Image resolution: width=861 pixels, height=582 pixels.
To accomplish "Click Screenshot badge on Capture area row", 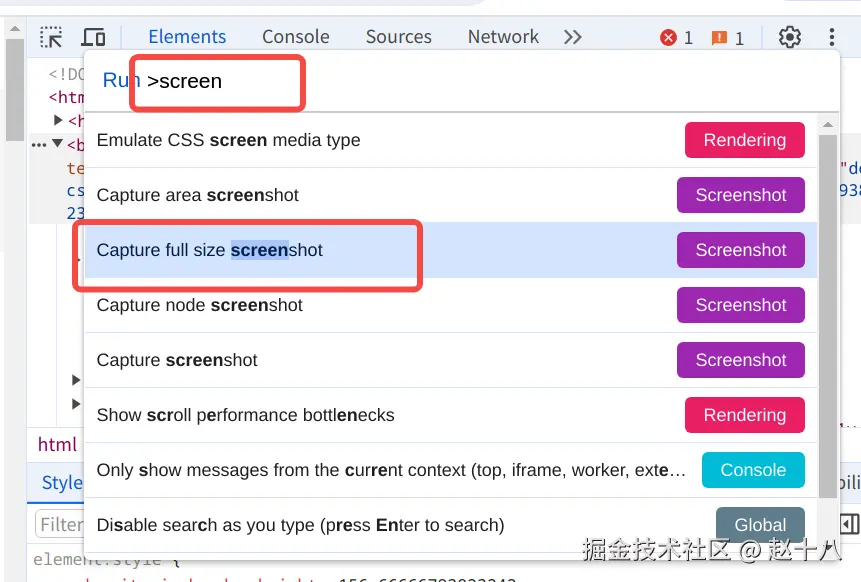I will (741, 195).
